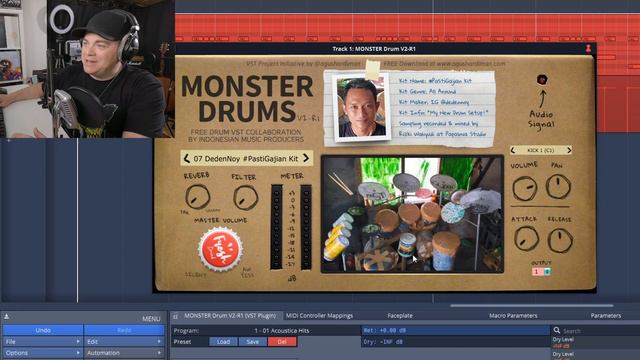Screen dimensions: 640x360
Task: Open the Faceplate tab
Action: [x=400, y=316]
